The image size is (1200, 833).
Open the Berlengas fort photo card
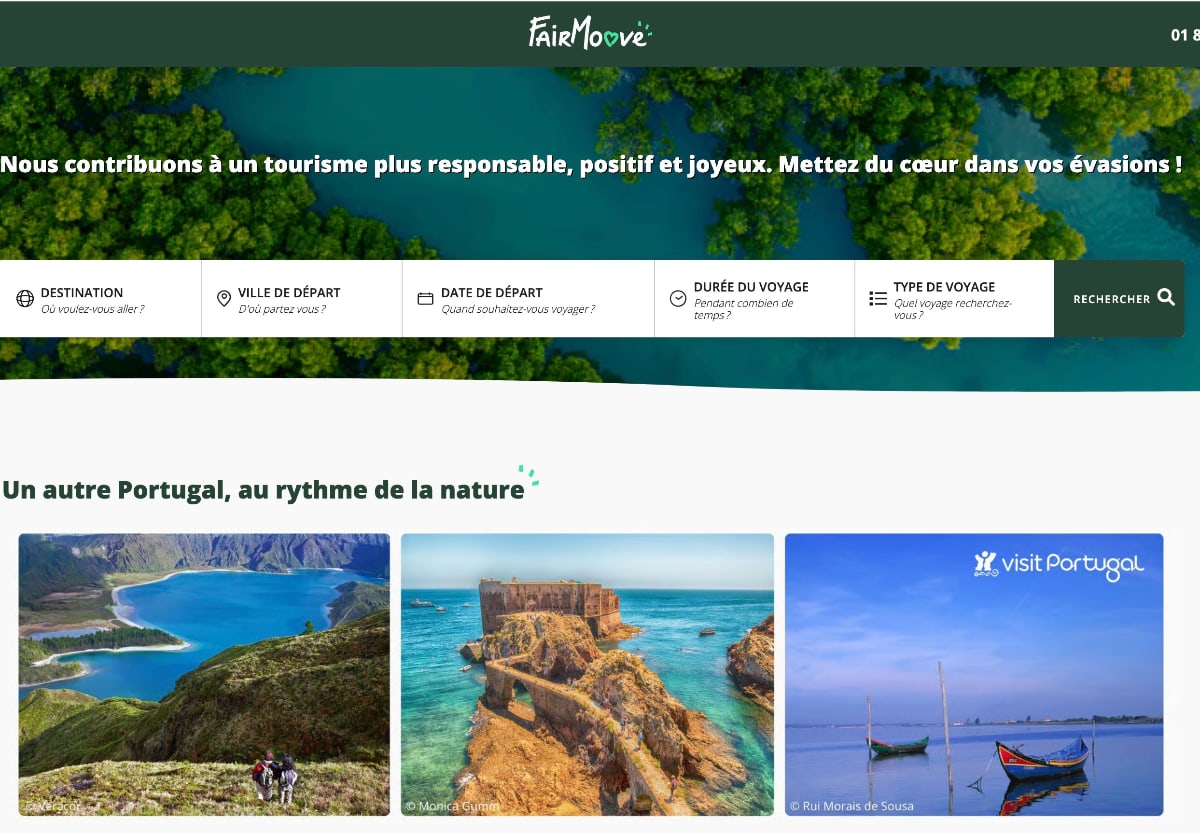588,675
